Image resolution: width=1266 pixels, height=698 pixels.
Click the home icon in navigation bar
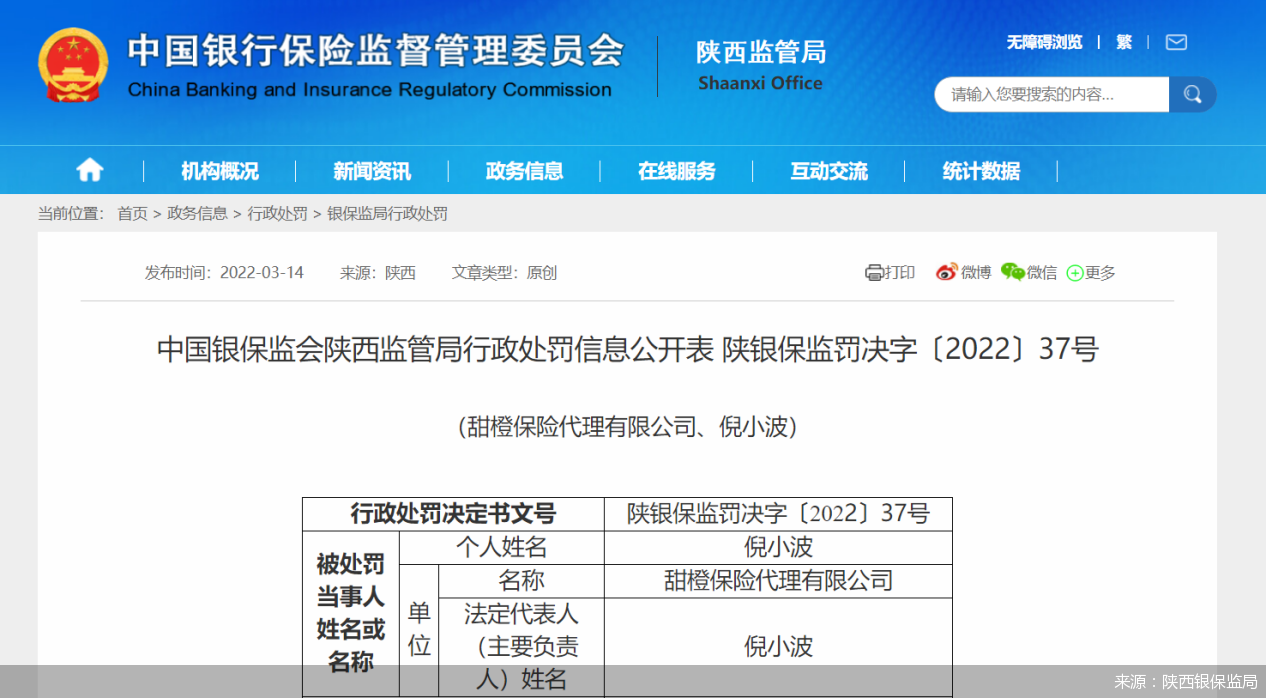[x=90, y=171]
